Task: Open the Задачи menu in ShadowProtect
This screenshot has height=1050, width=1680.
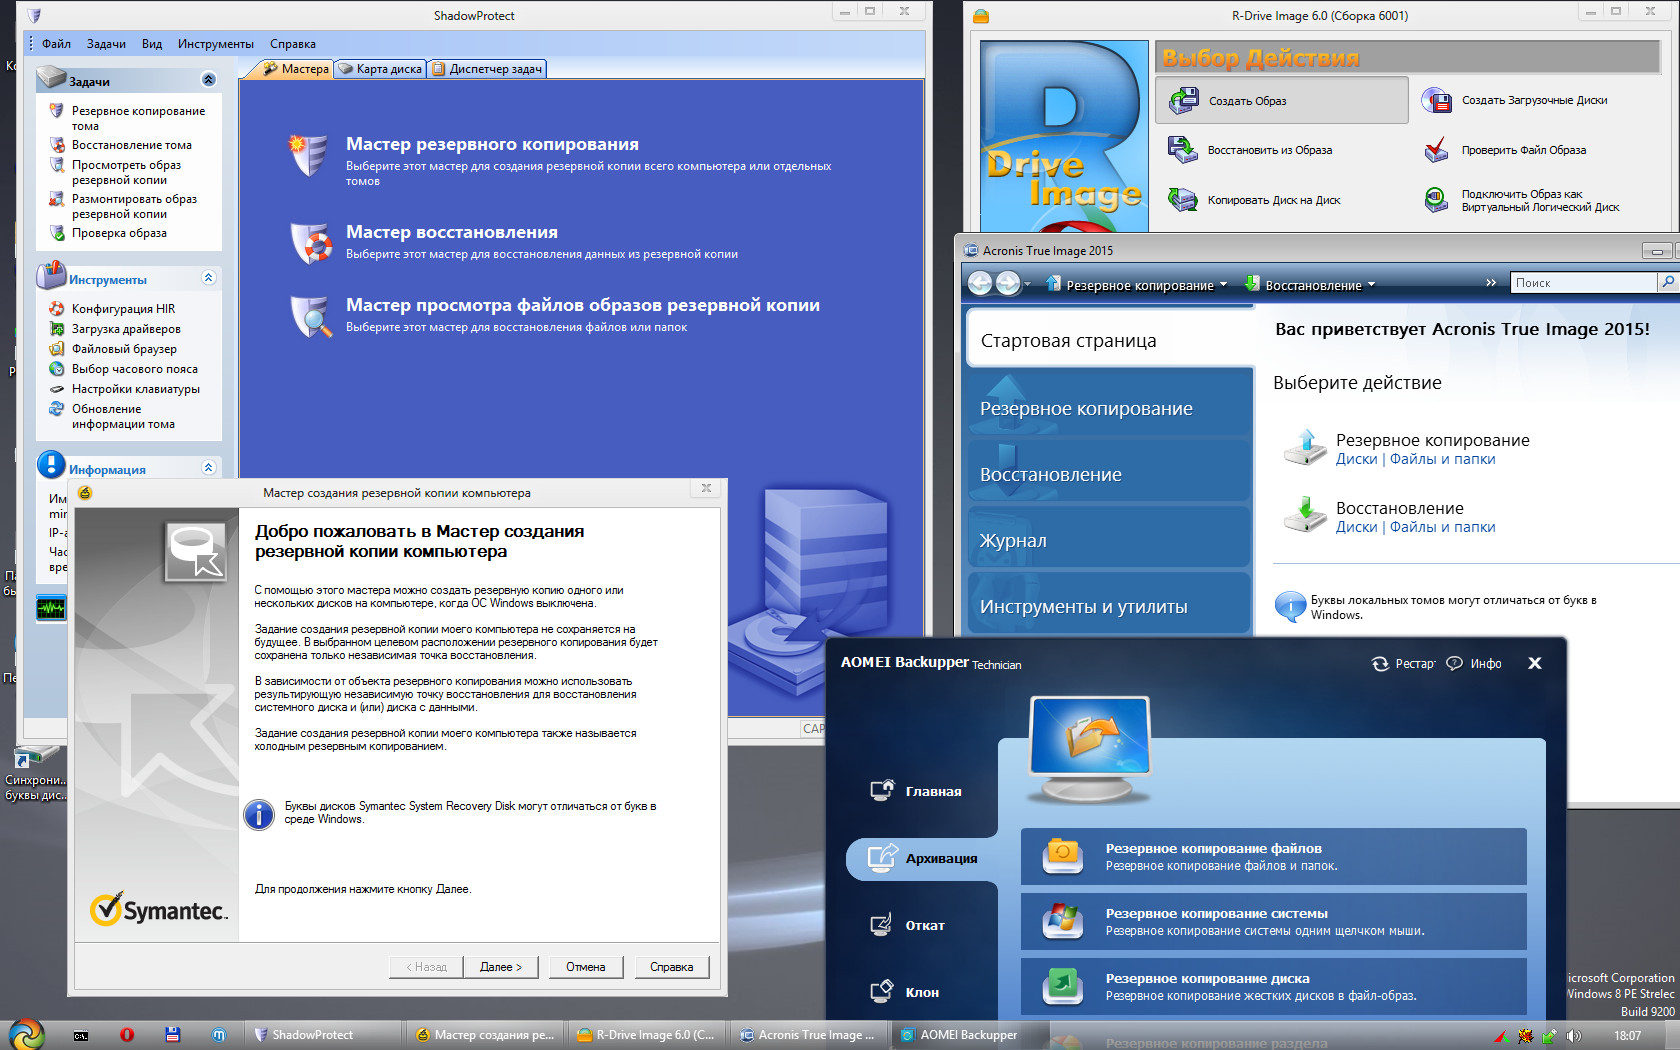Action: coord(106,44)
